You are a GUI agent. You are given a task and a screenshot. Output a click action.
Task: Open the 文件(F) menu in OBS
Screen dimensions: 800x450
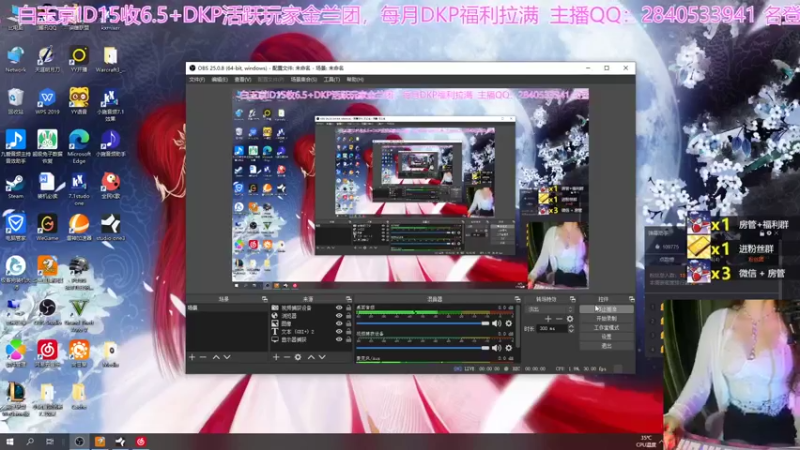click(x=197, y=80)
